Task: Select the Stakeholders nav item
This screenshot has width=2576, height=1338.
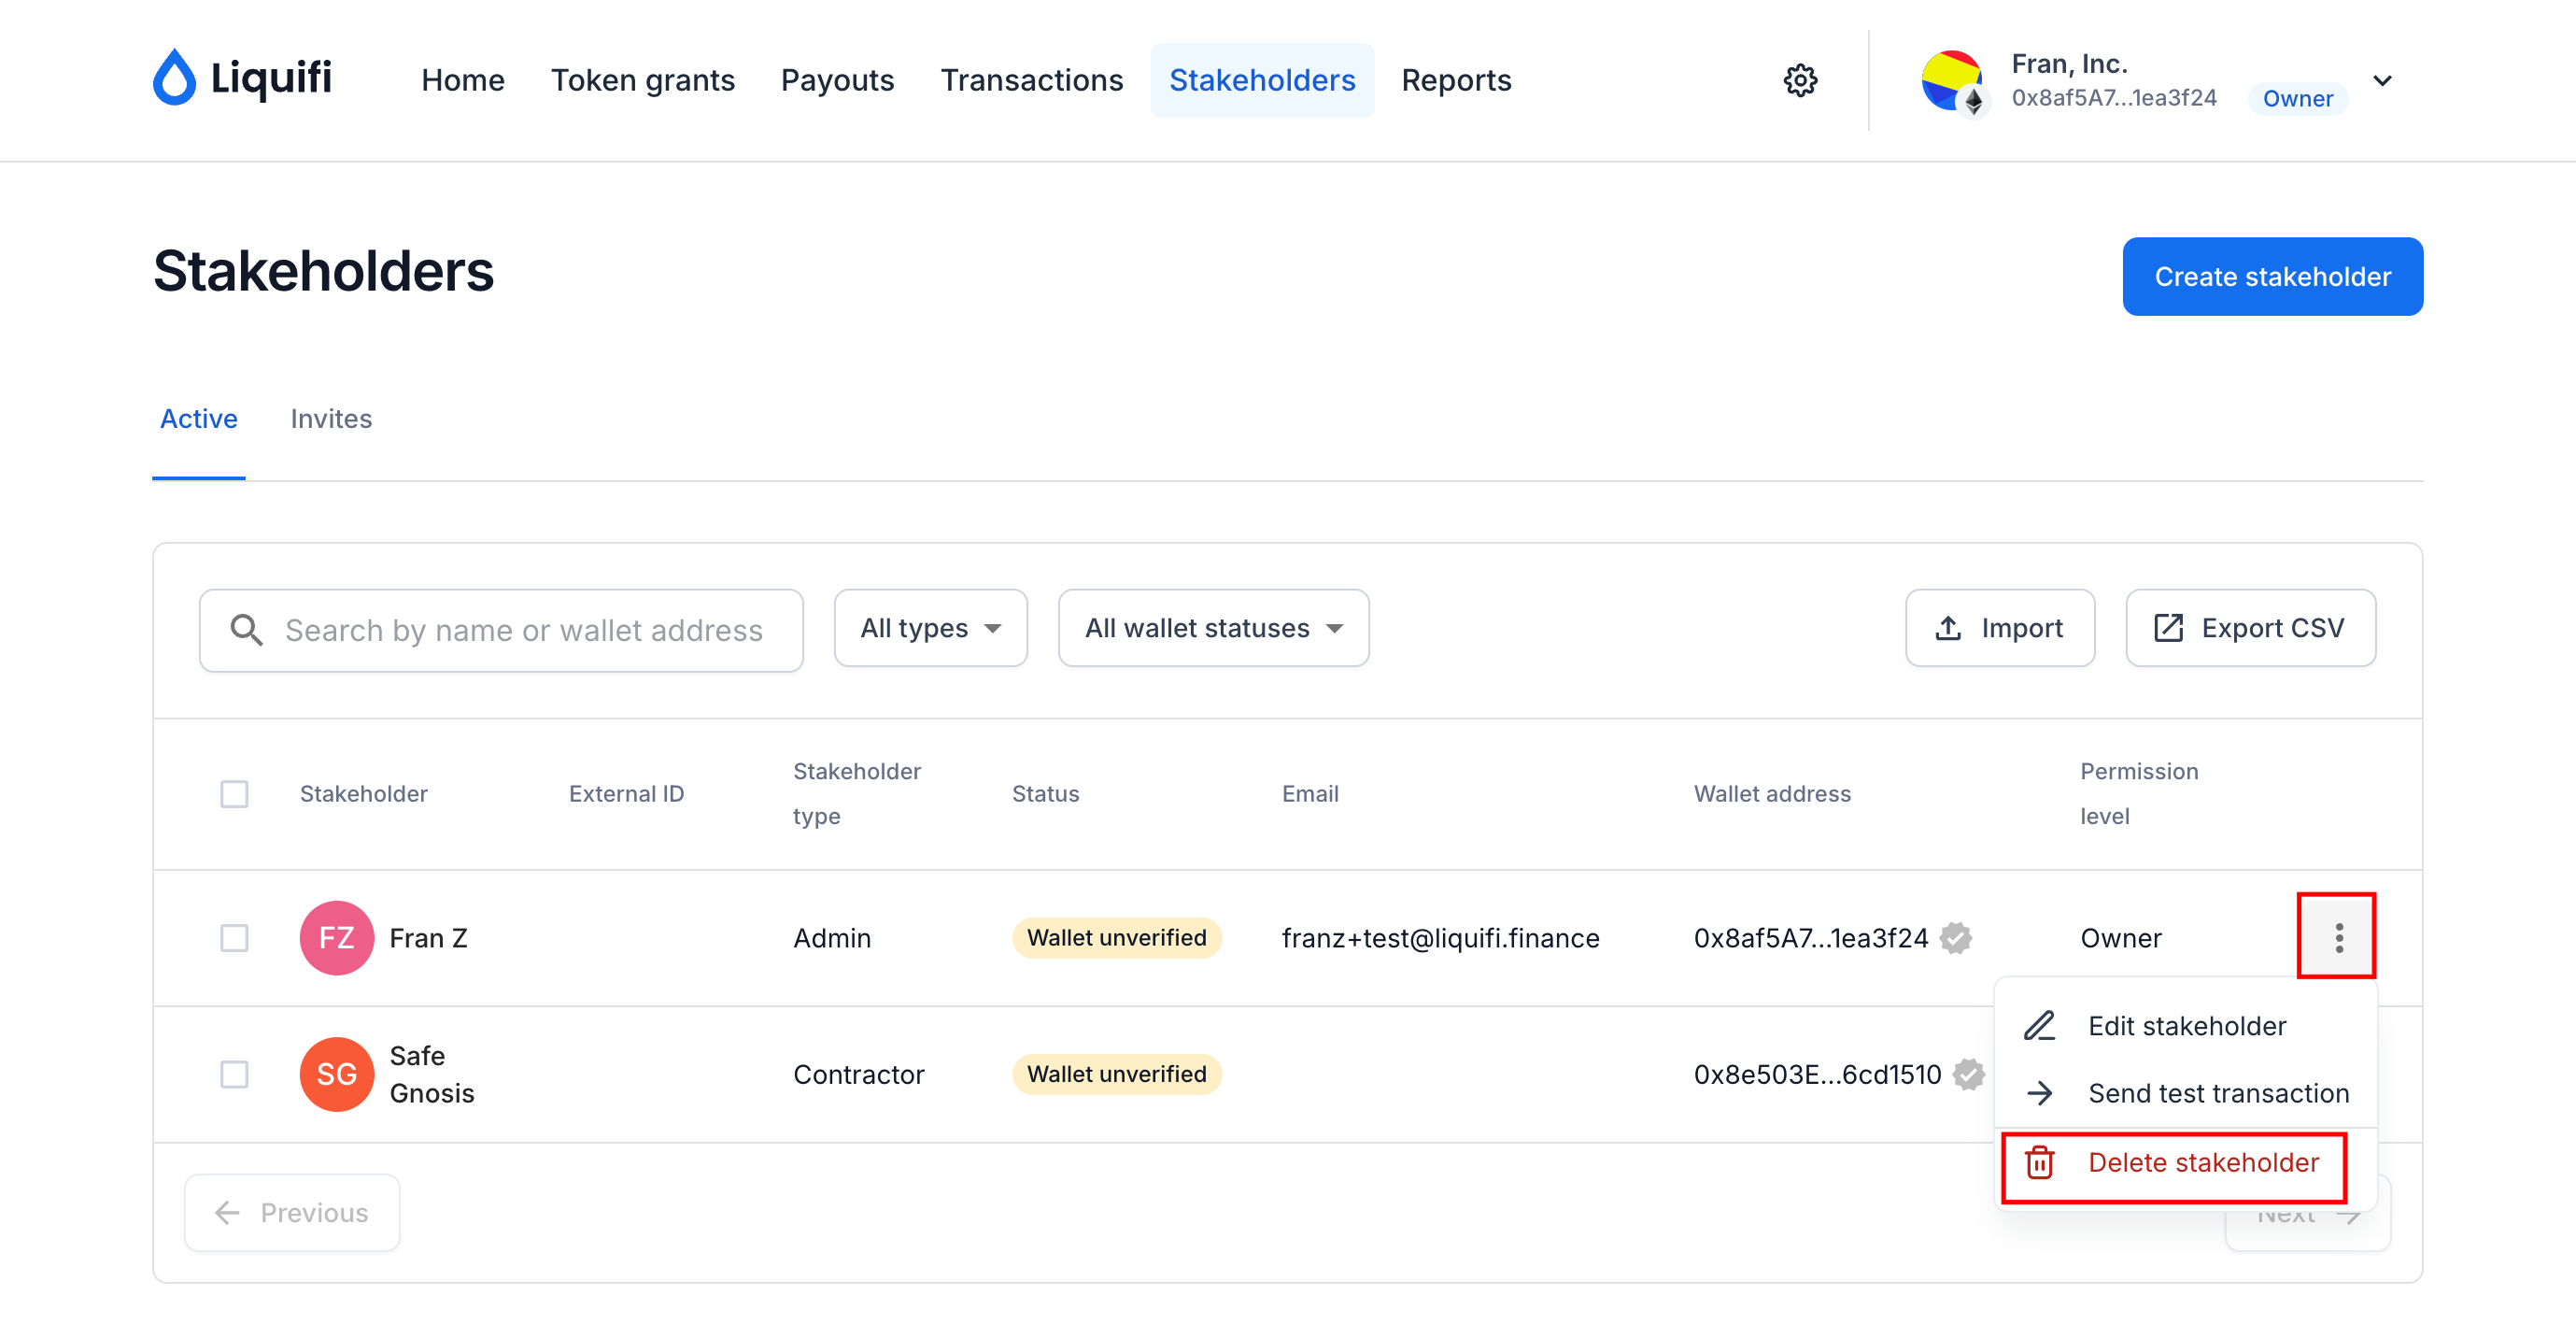Action: click(1262, 80)
